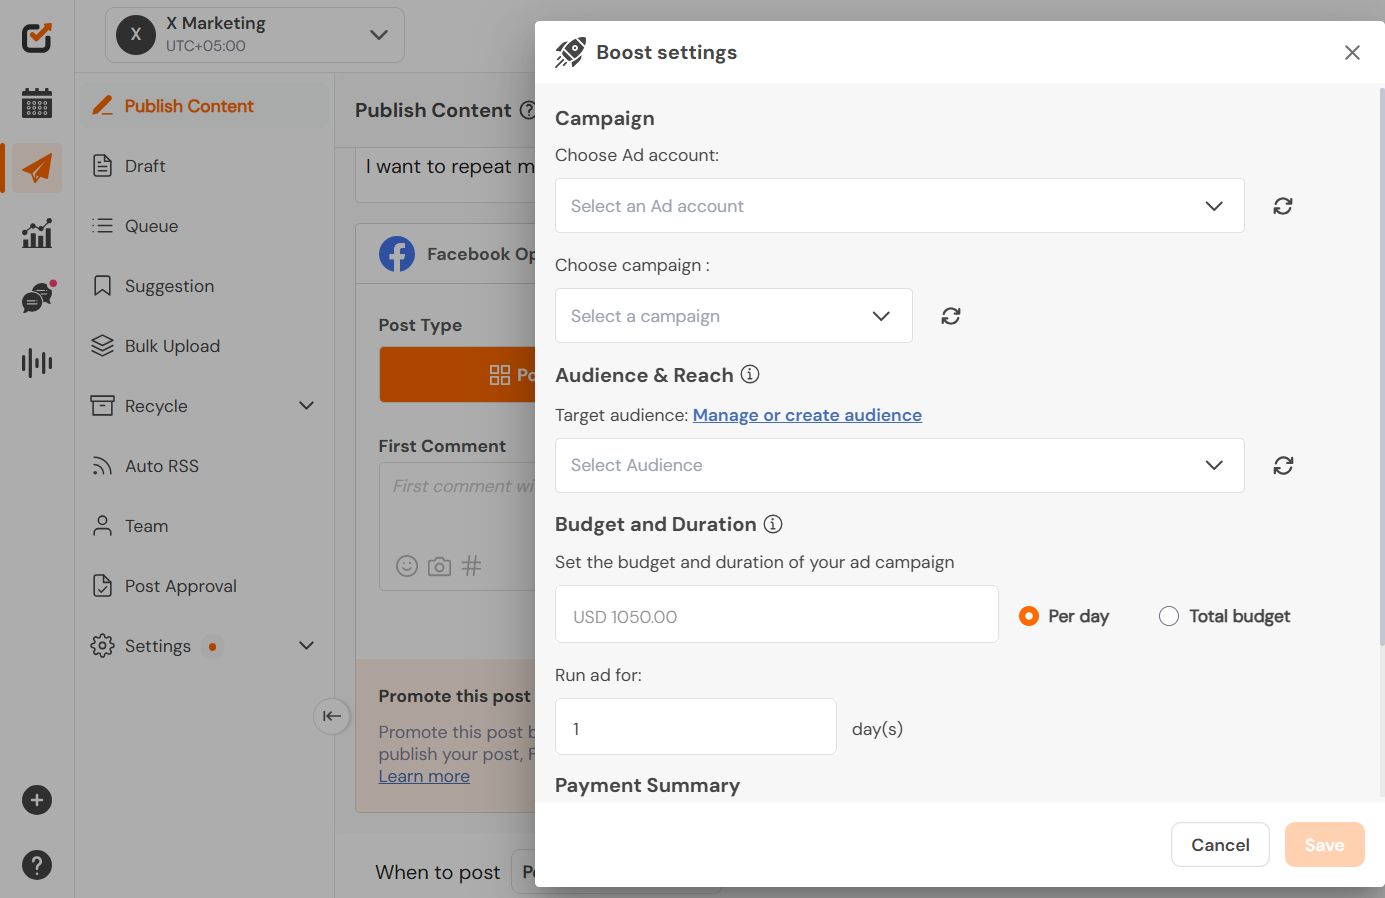Click the Save button

pyautogui.click(x=1324, y=845)
